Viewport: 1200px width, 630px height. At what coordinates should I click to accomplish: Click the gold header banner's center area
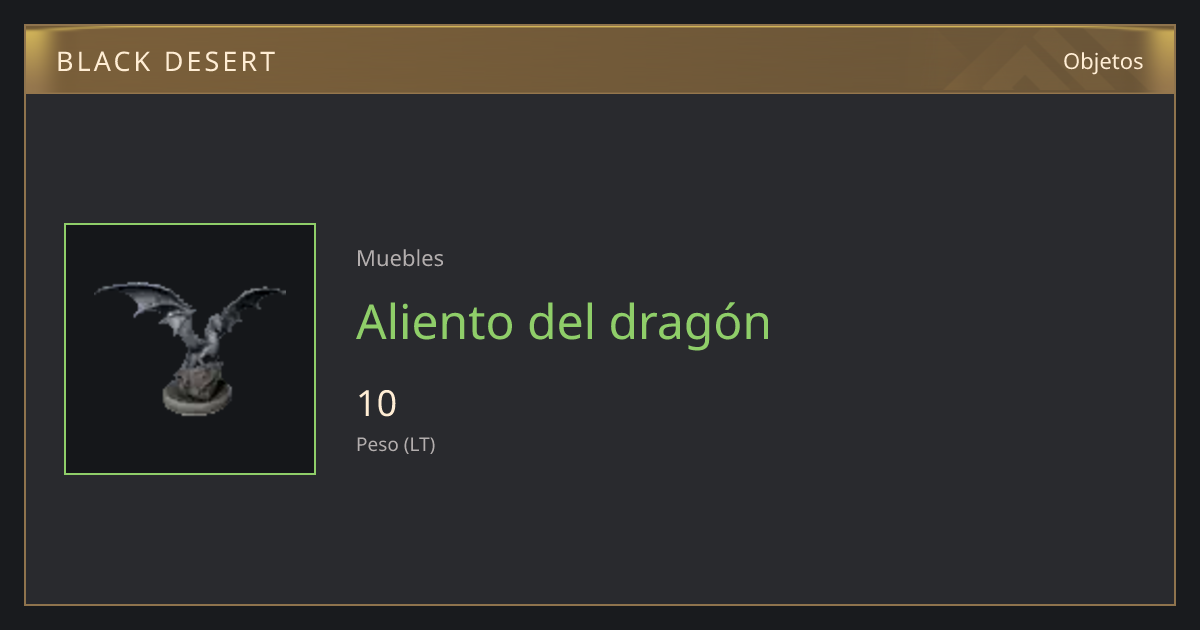pos(600,60)
